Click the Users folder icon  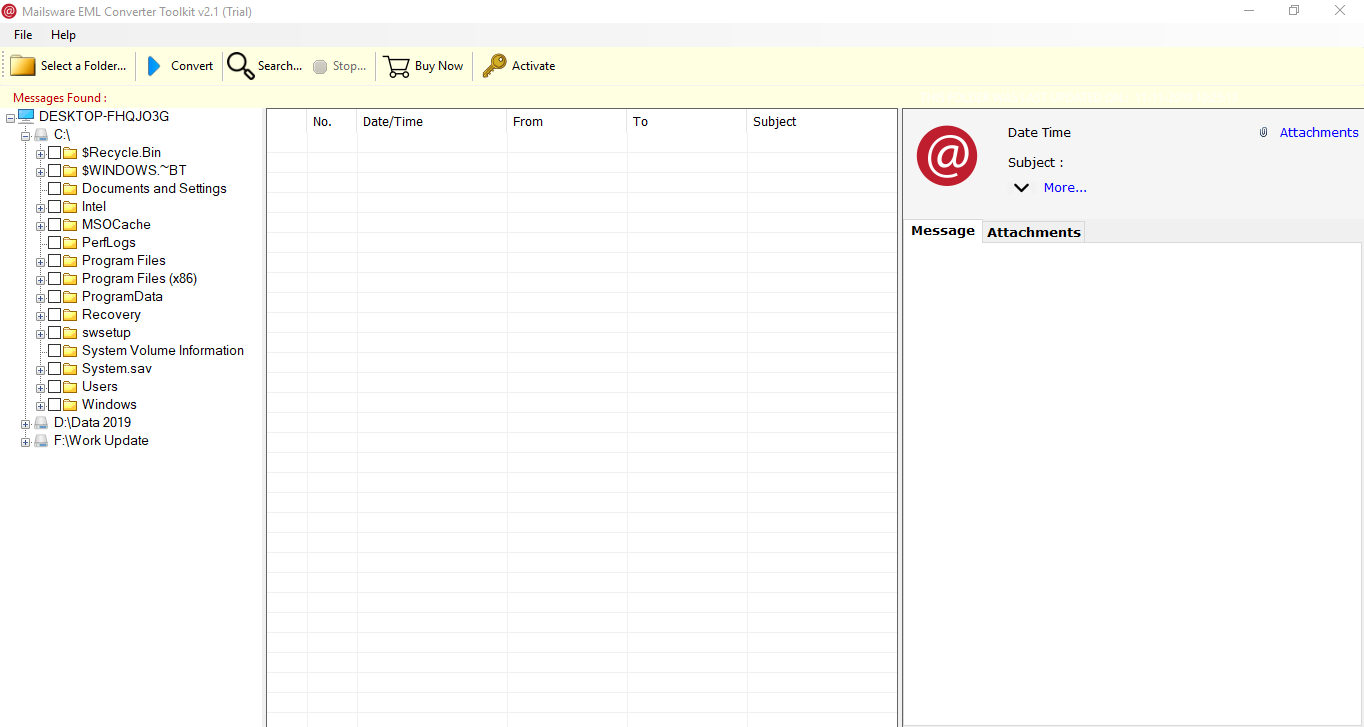[70, 387]
